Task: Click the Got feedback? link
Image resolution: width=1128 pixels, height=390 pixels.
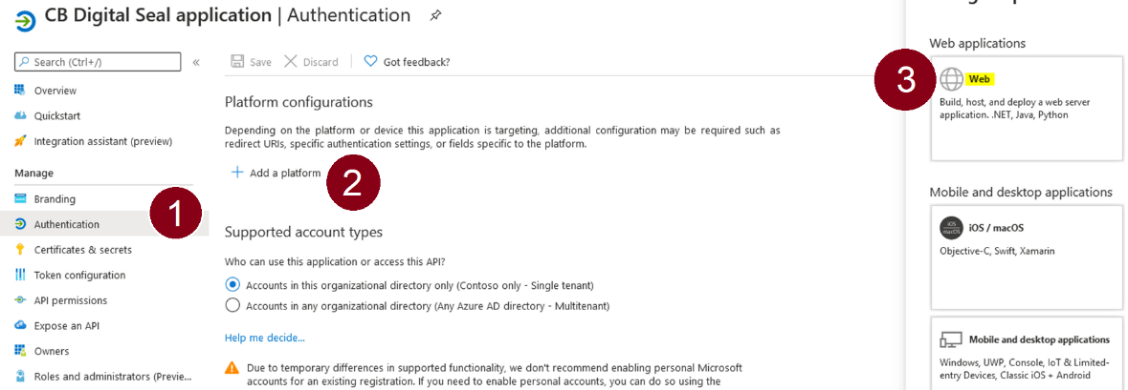Action: point(417,63)
